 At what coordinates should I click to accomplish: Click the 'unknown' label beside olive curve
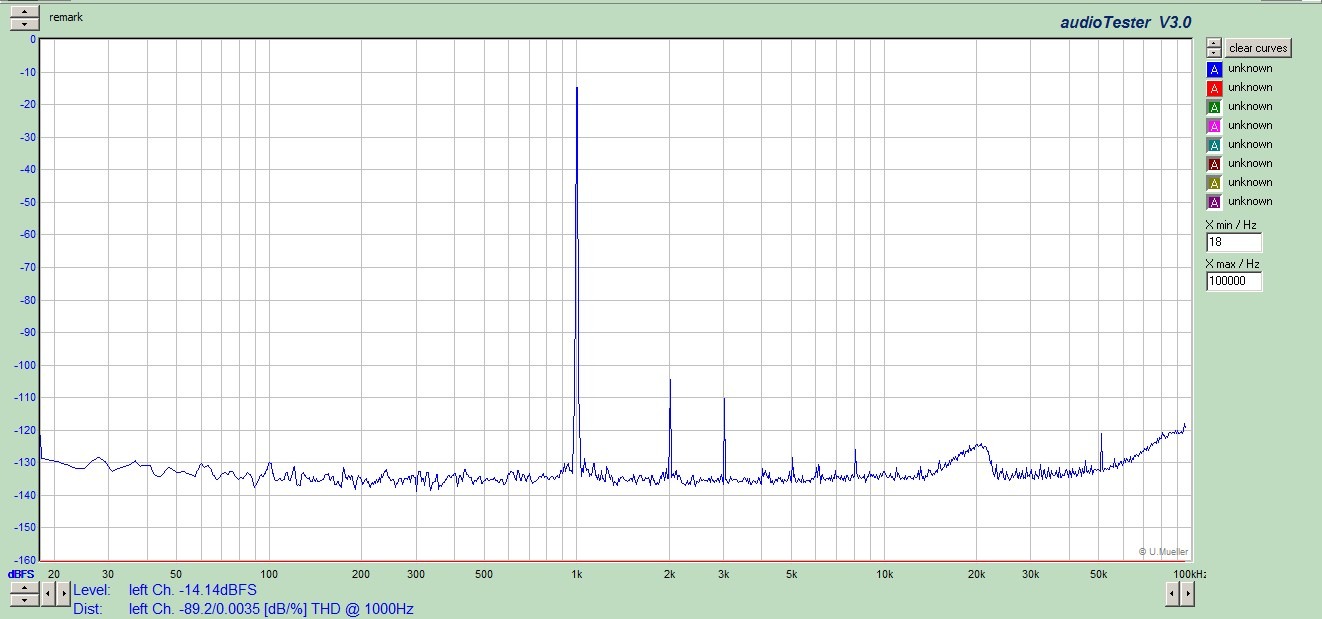[1250, 183]
